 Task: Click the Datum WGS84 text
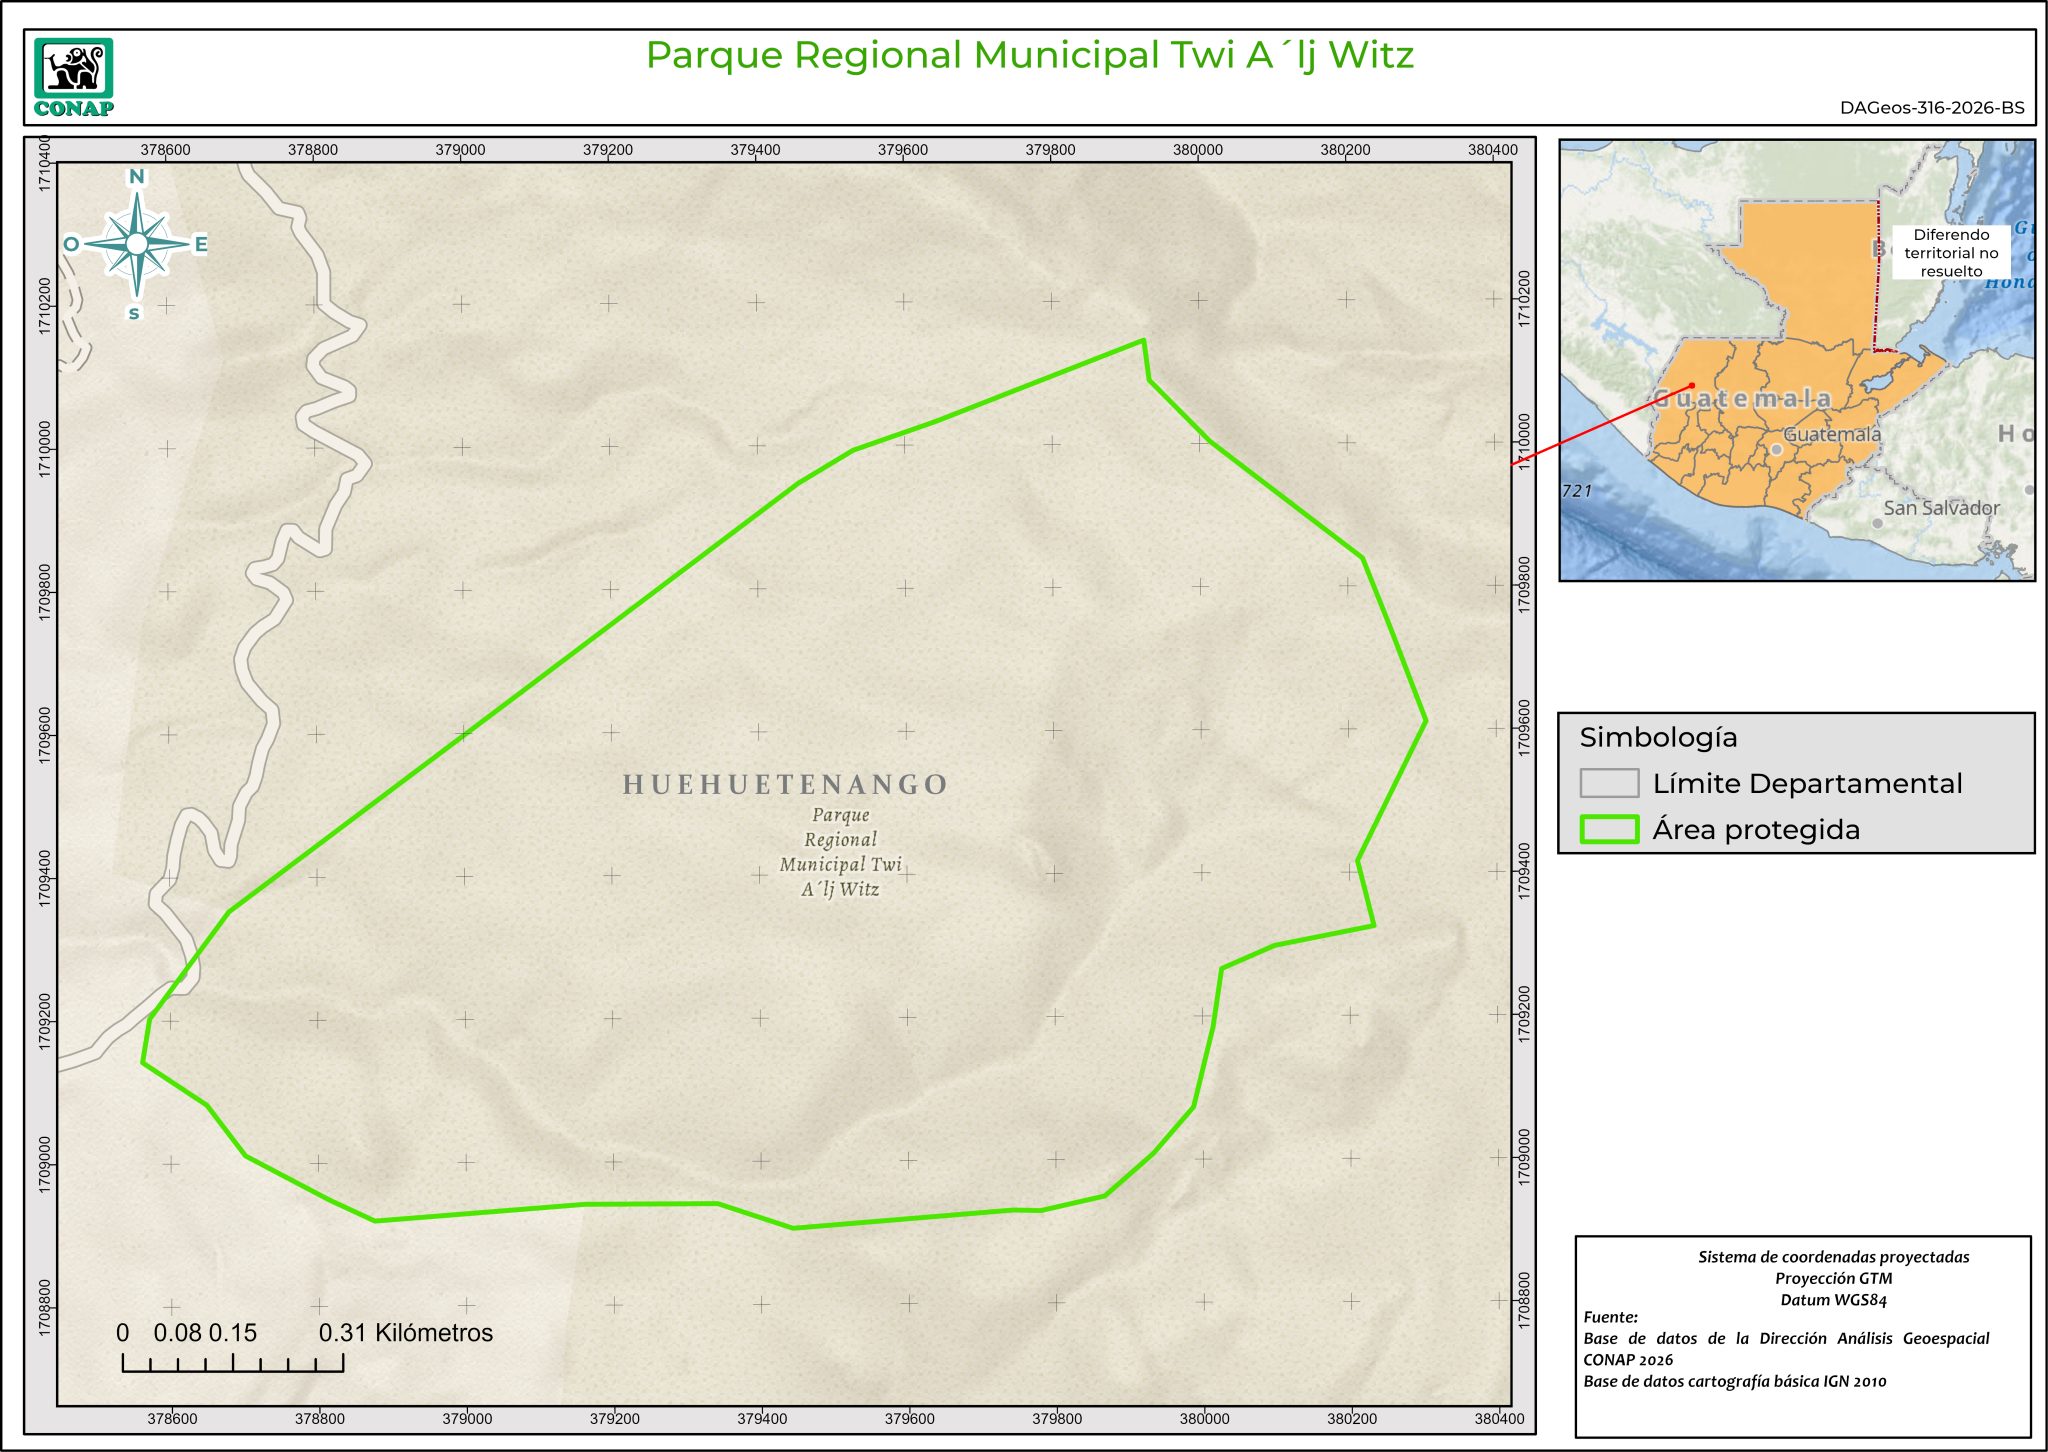[x=1833, y=1300]
